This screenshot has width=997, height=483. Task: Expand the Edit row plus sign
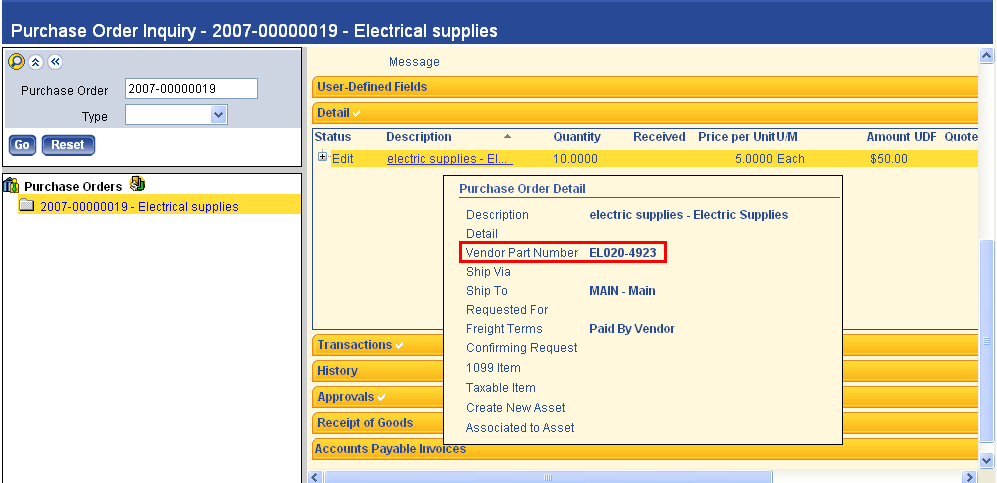(x=322, y=157)
